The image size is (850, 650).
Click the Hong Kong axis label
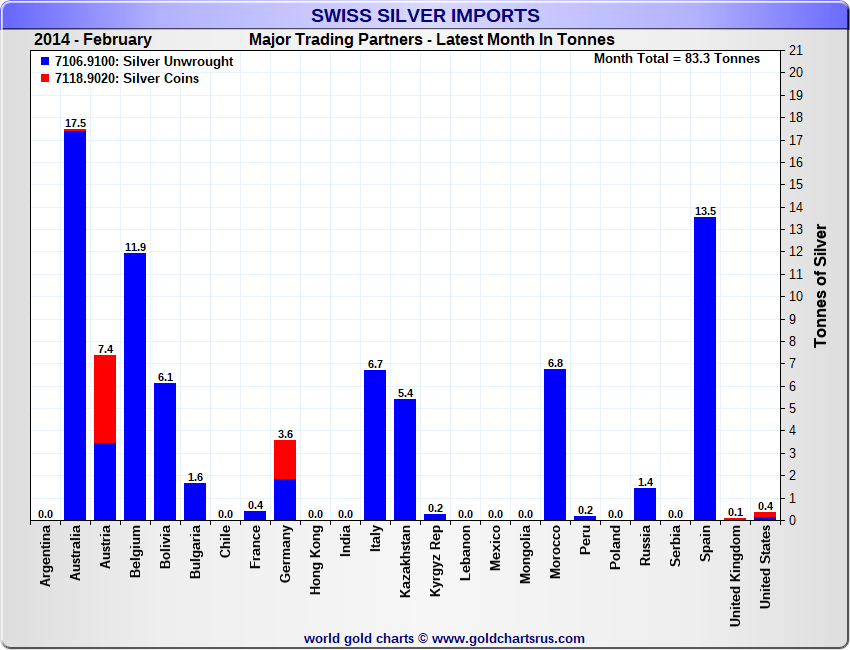click(x=315, y=562)
